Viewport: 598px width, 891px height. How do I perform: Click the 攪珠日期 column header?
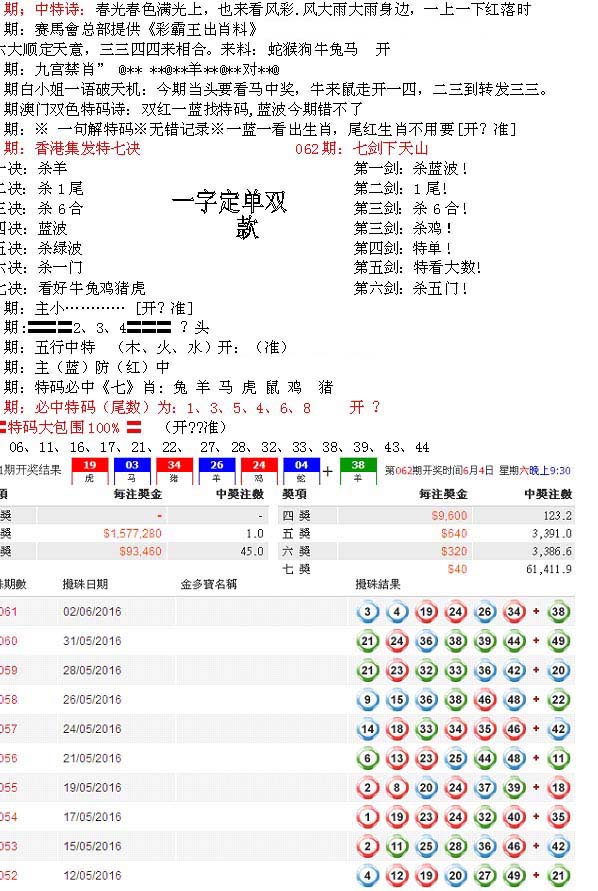click(85, 584)
